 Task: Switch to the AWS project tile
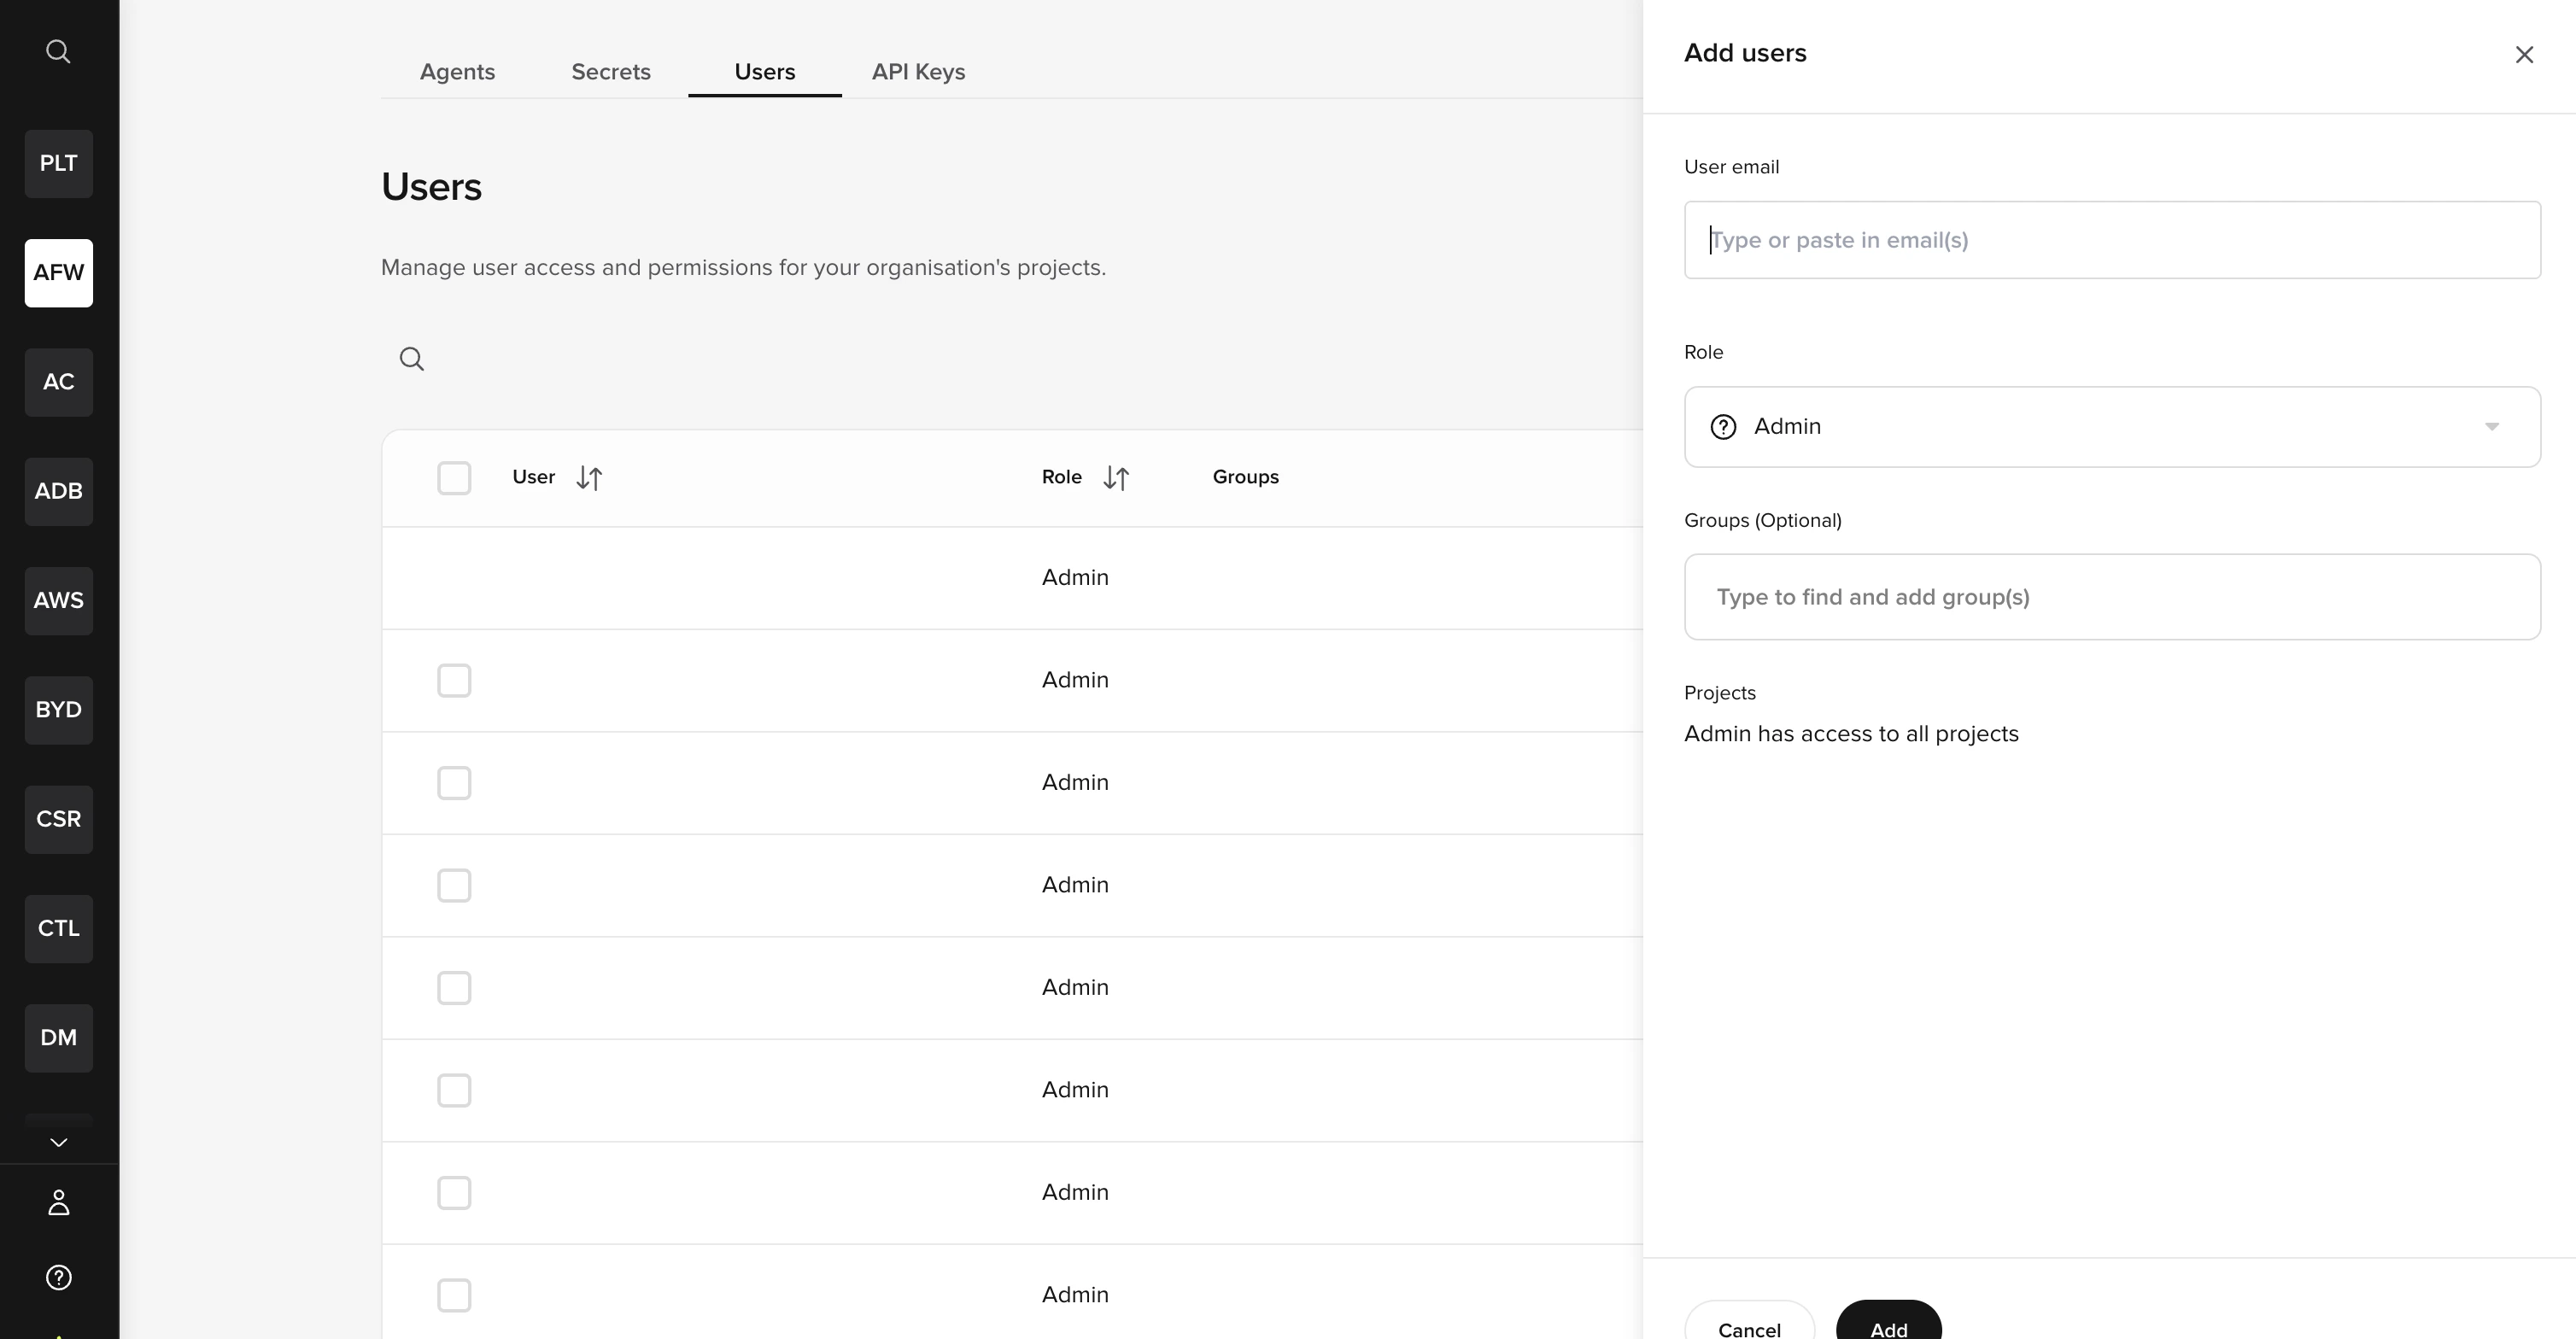coord(58,600)
